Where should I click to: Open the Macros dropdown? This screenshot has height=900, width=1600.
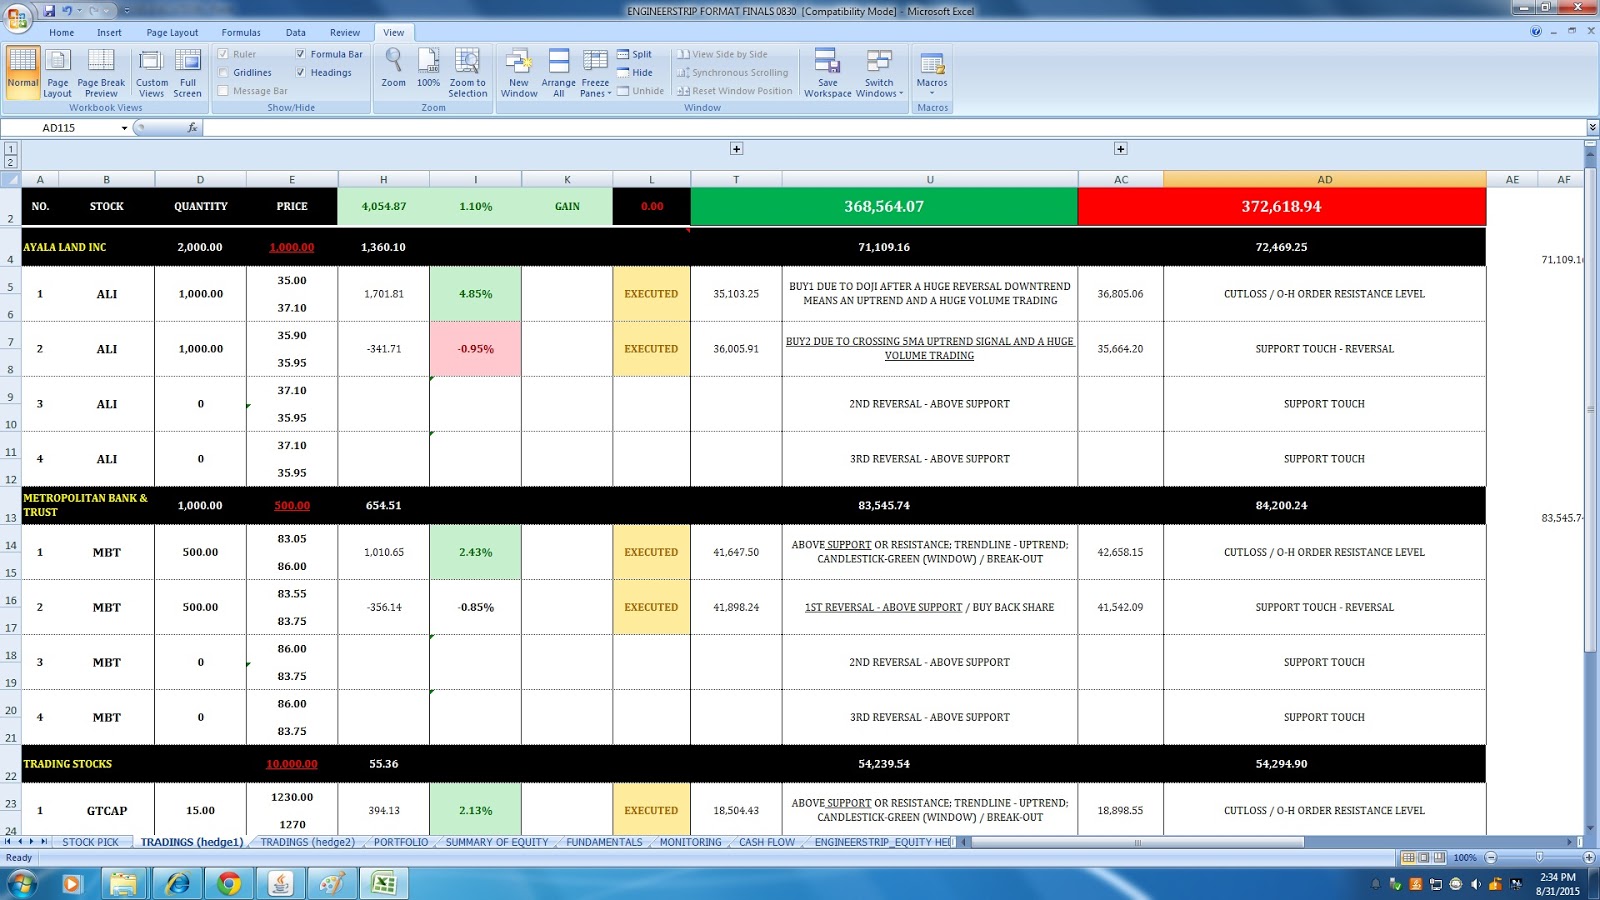tap(932, 72)
